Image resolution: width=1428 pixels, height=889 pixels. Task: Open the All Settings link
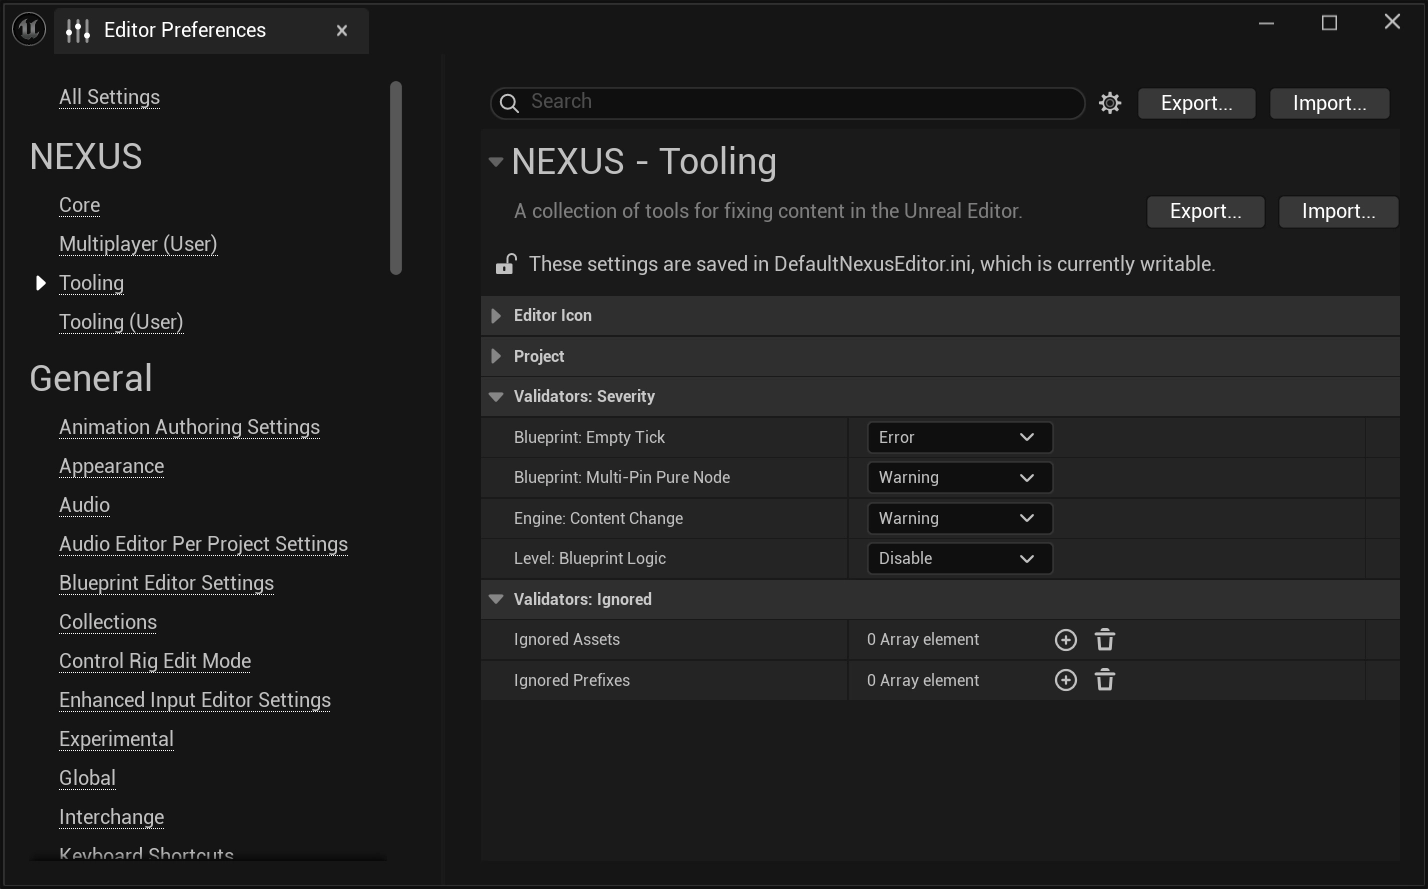click(109, 97)
